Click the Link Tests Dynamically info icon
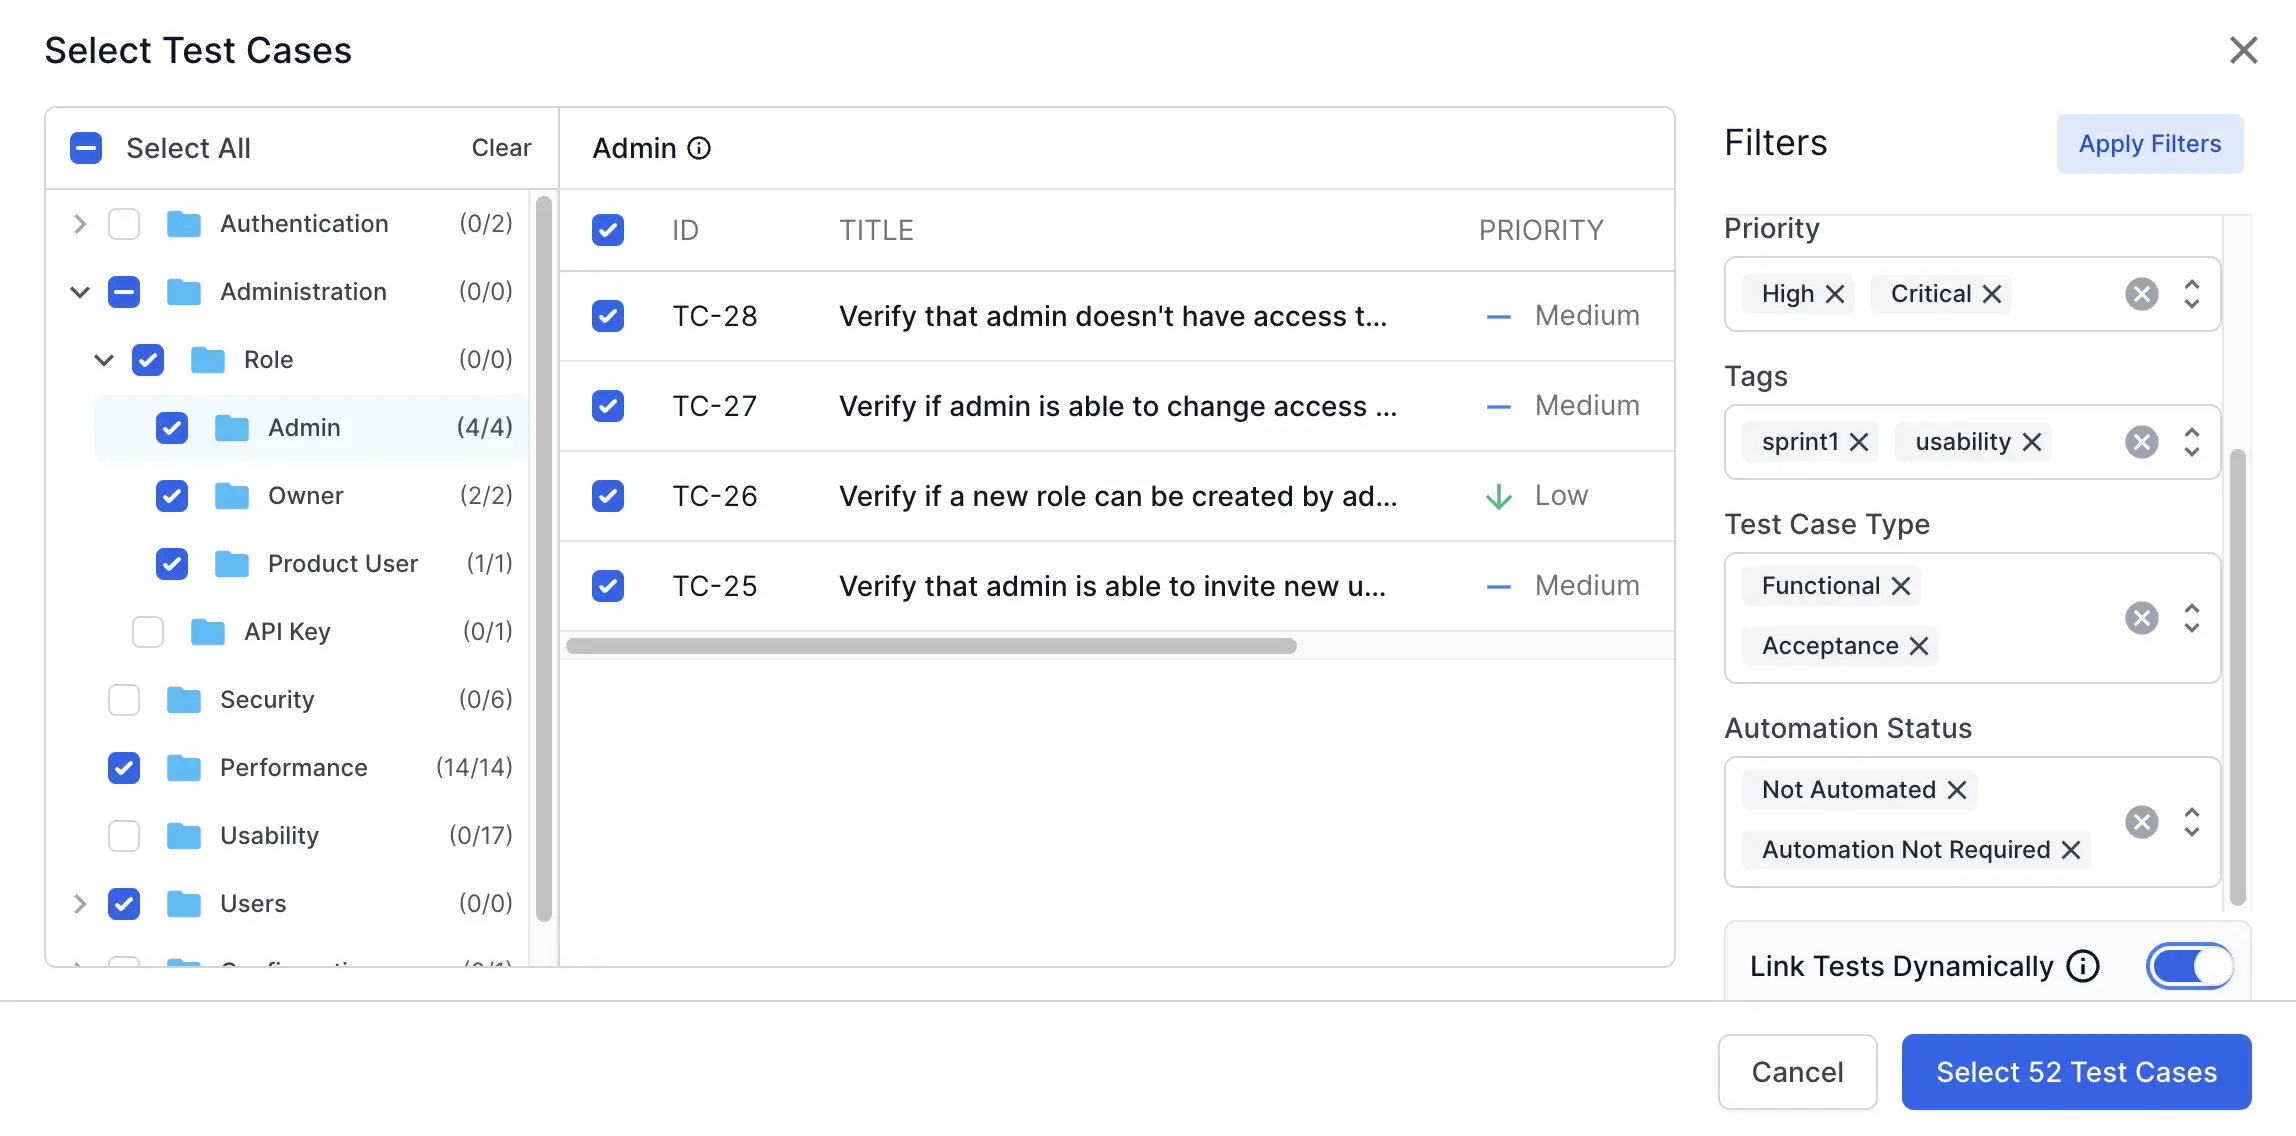Viewport: 2296px width, 1136px height. click(x=2083, y=966)
